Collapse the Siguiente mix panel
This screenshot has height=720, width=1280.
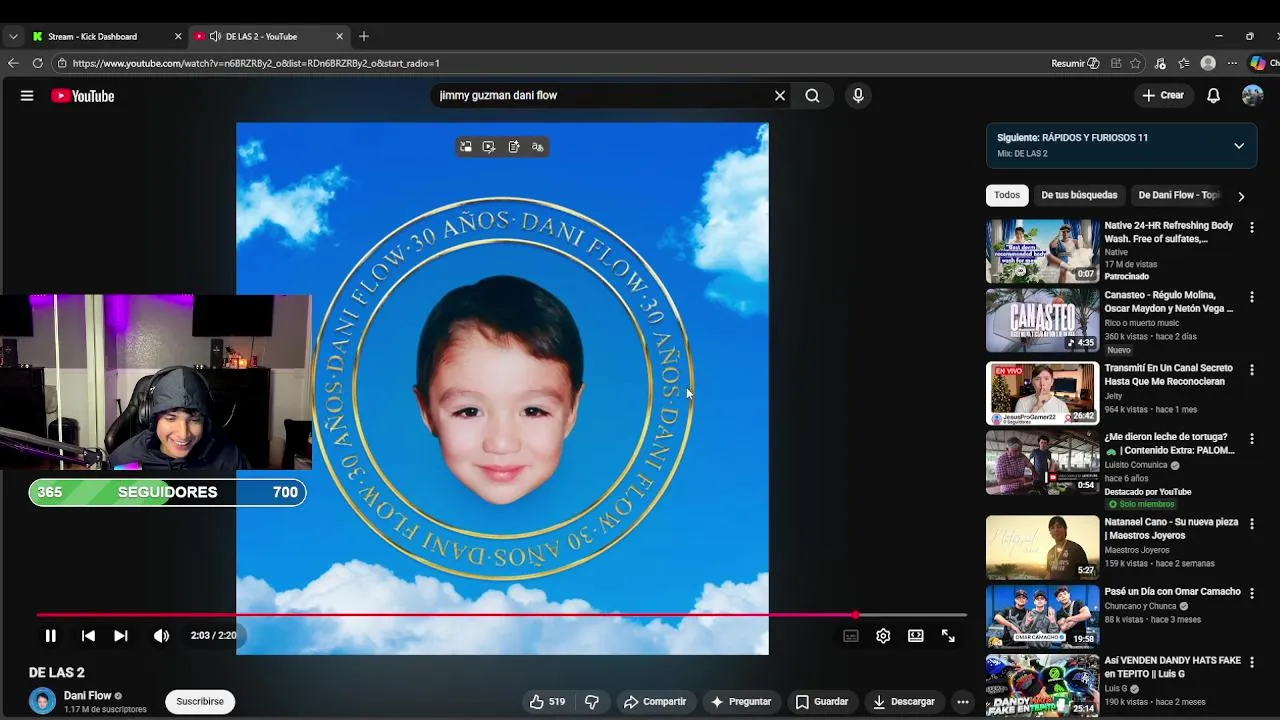point(1239,146)
